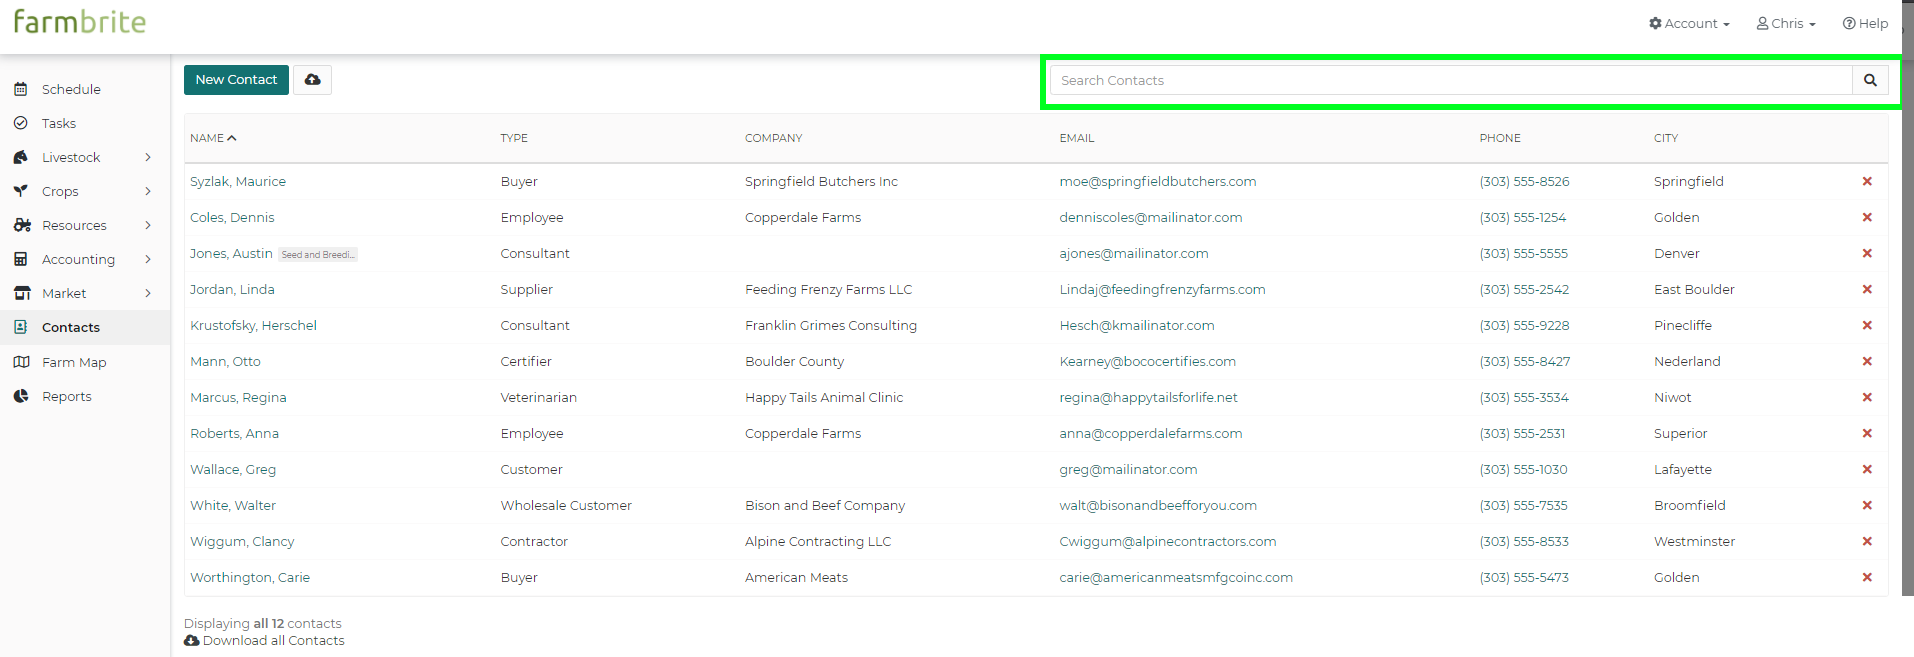1914x657 pixels.
Task: Open the Account dropdown menu
Action: [x=1689, y=23]
